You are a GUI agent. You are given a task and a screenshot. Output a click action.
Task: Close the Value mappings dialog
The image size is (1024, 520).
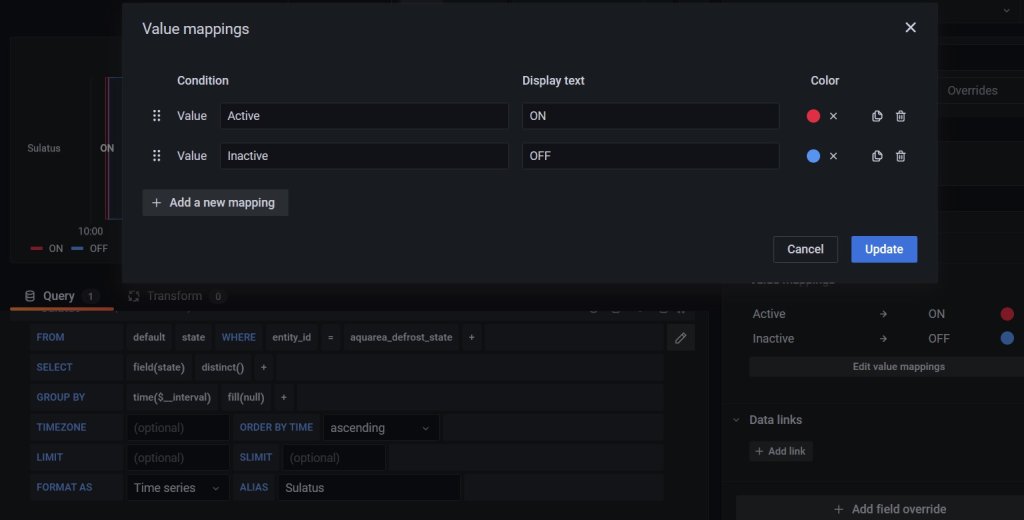click(x=910, y=28)
